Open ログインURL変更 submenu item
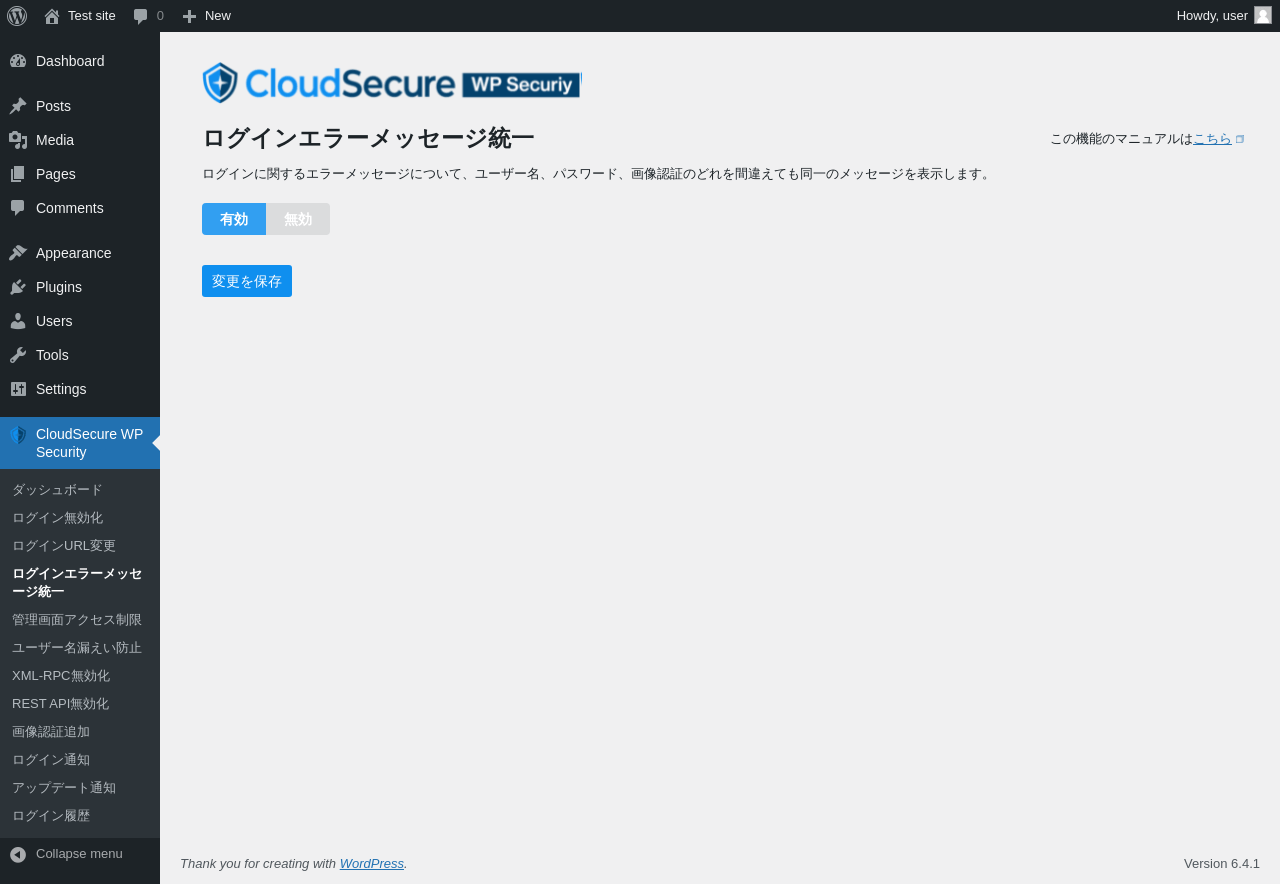The width and height of the screenshot is (1280, 884). click(64, 546)
